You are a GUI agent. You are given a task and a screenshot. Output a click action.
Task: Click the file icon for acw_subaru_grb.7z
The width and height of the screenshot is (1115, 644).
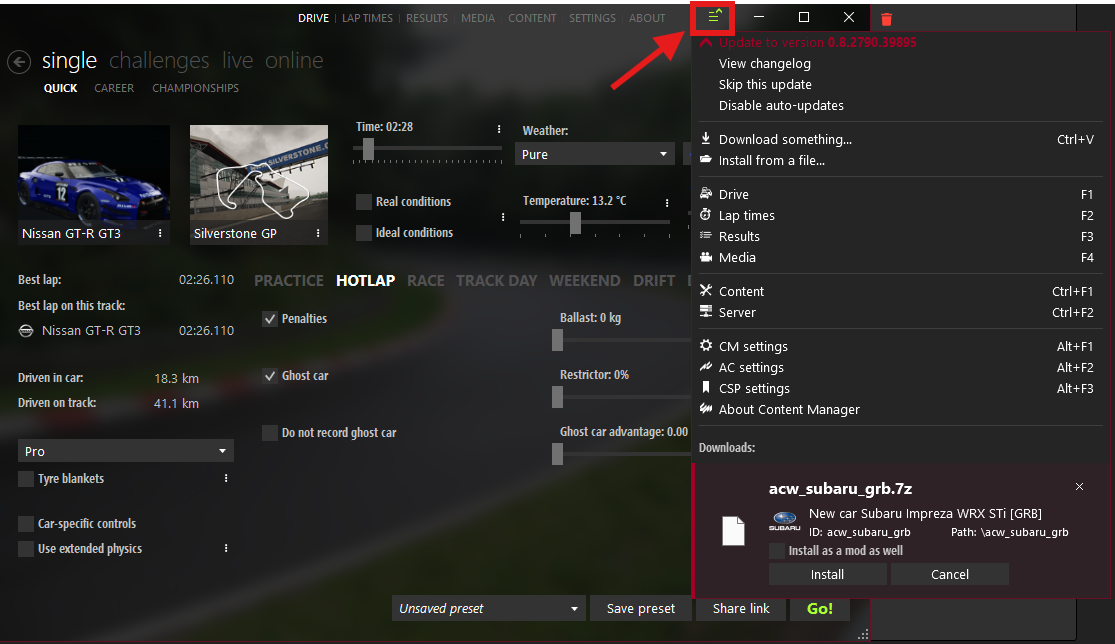[733, 531]
